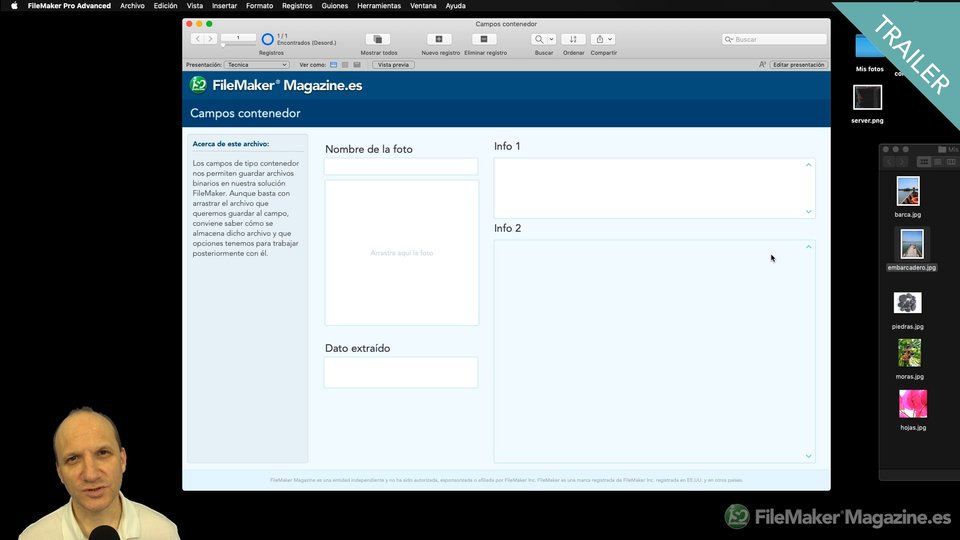Viewport: 960px width, 540px height.
Task: Click the record number field
Action: (238, 37)
